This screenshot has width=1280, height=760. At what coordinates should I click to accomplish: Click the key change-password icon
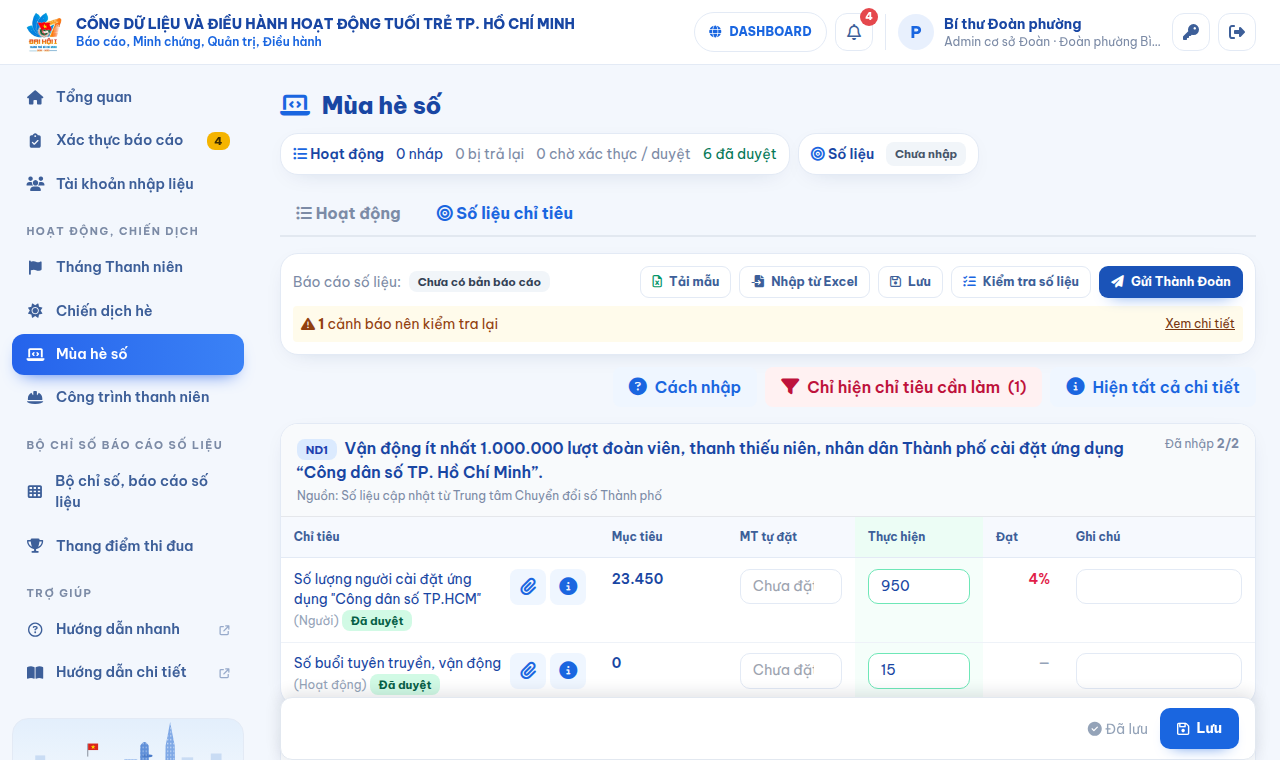pyautogui.click(x=1191, y=32)
